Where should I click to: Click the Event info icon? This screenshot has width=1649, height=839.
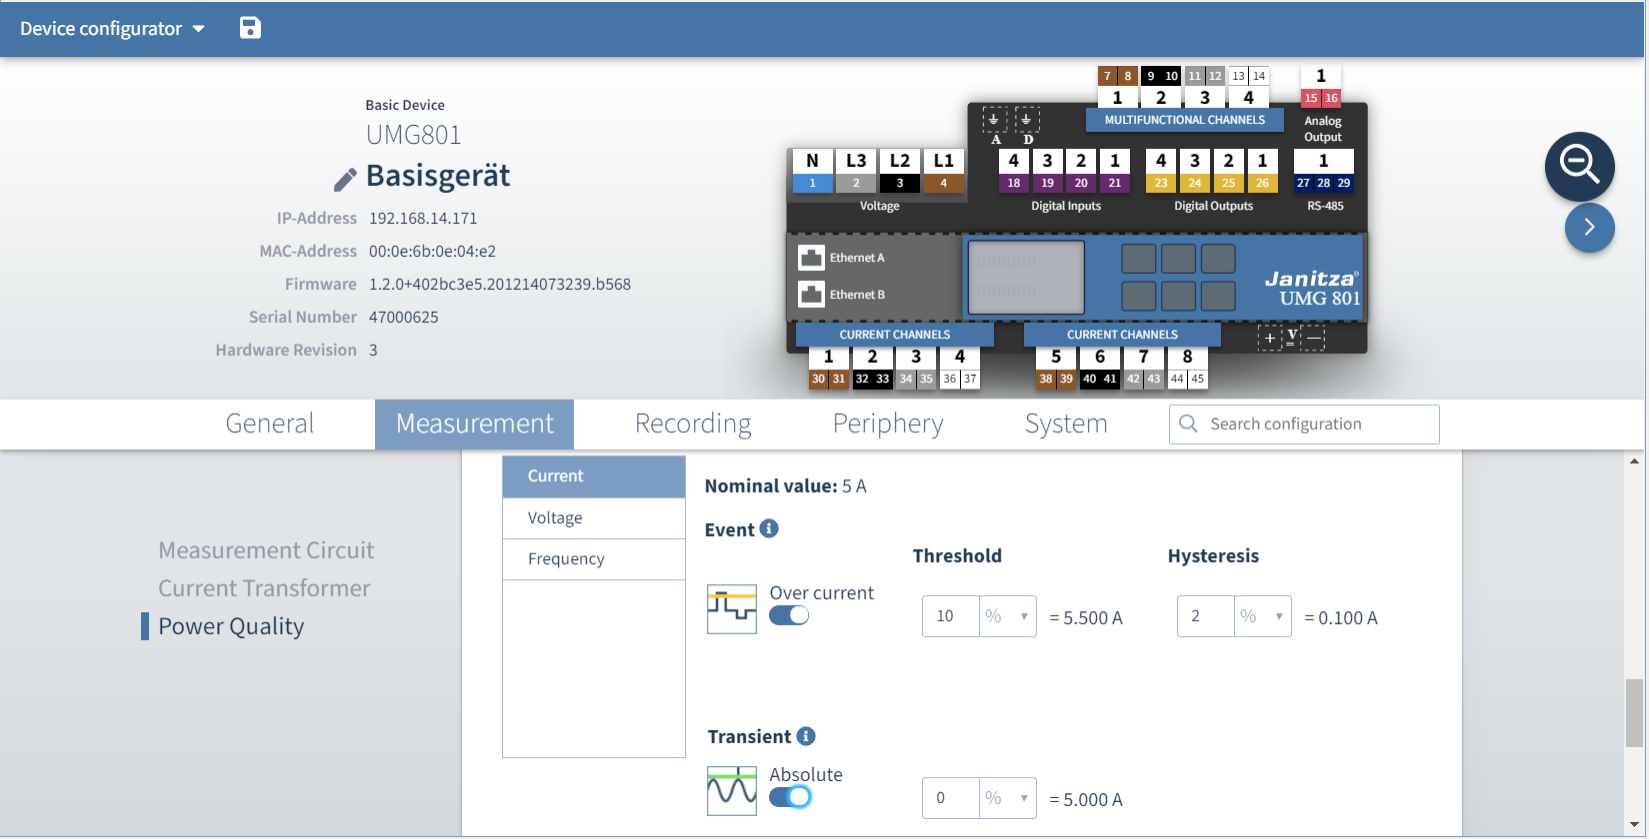[769, 528]
